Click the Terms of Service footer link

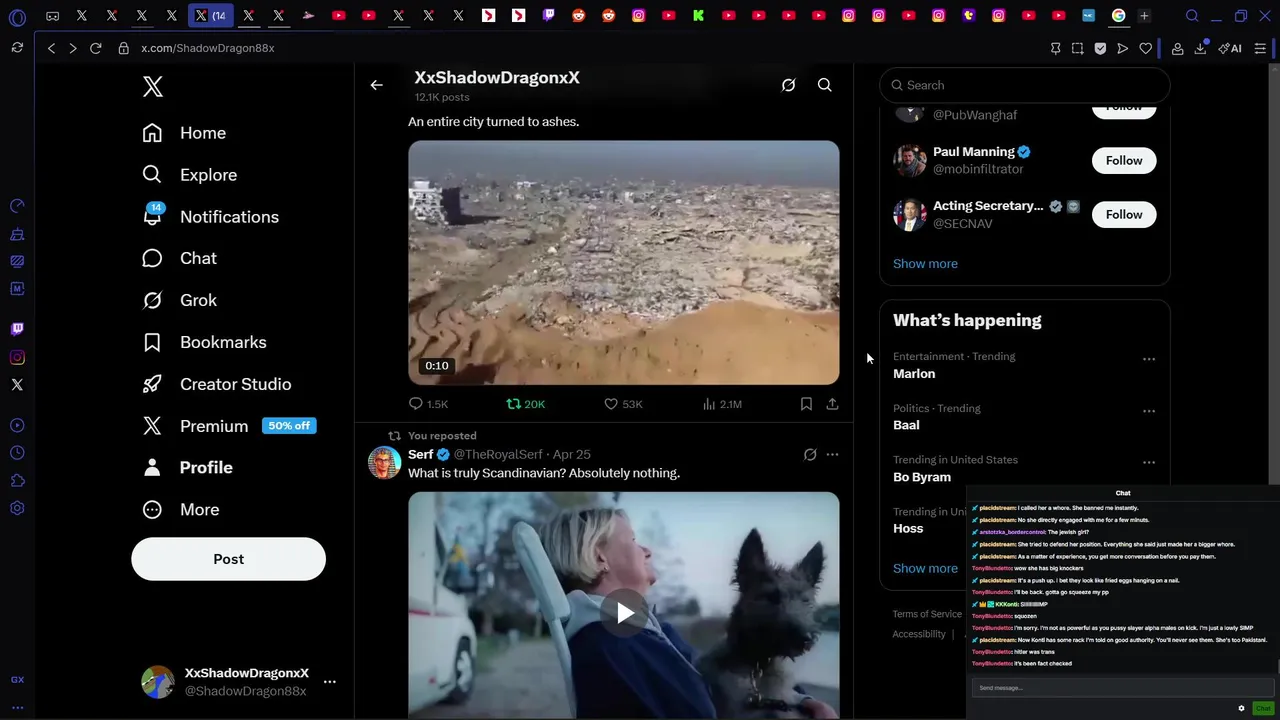tap(927, 614)
